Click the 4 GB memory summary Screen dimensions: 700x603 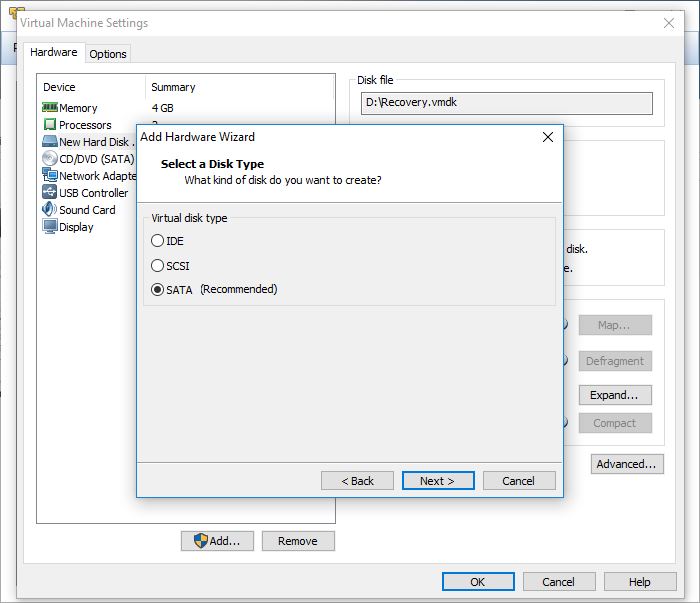[162, 108]
